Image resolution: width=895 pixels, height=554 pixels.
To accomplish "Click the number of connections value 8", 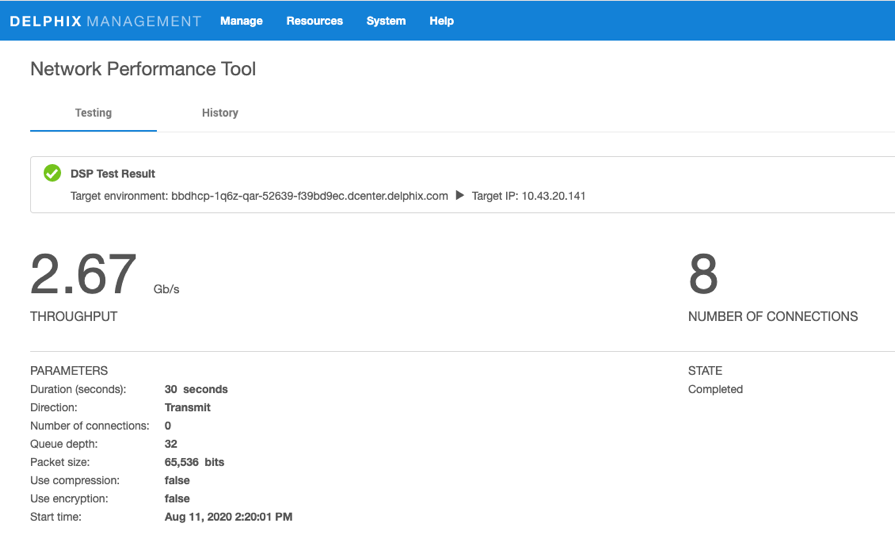I will tap(703, 275).
